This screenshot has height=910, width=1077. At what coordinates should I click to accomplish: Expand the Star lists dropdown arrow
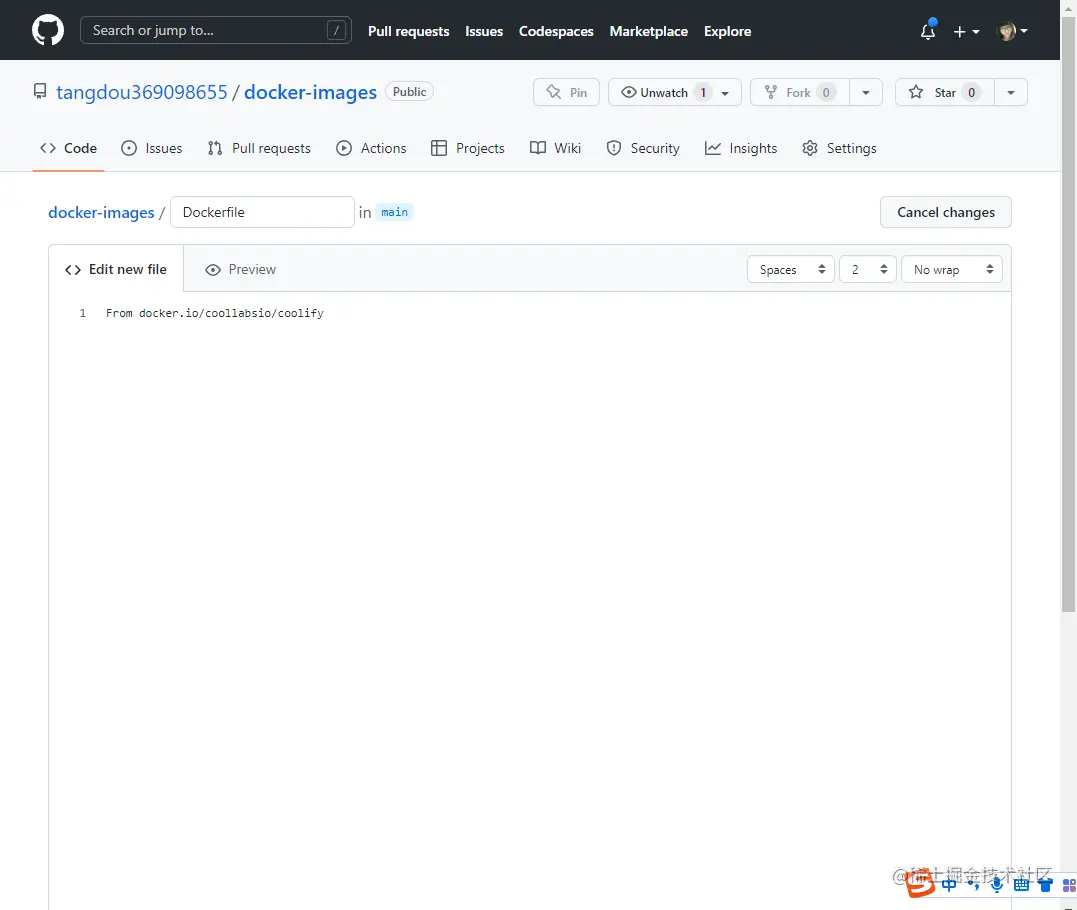pos(1011,92)
